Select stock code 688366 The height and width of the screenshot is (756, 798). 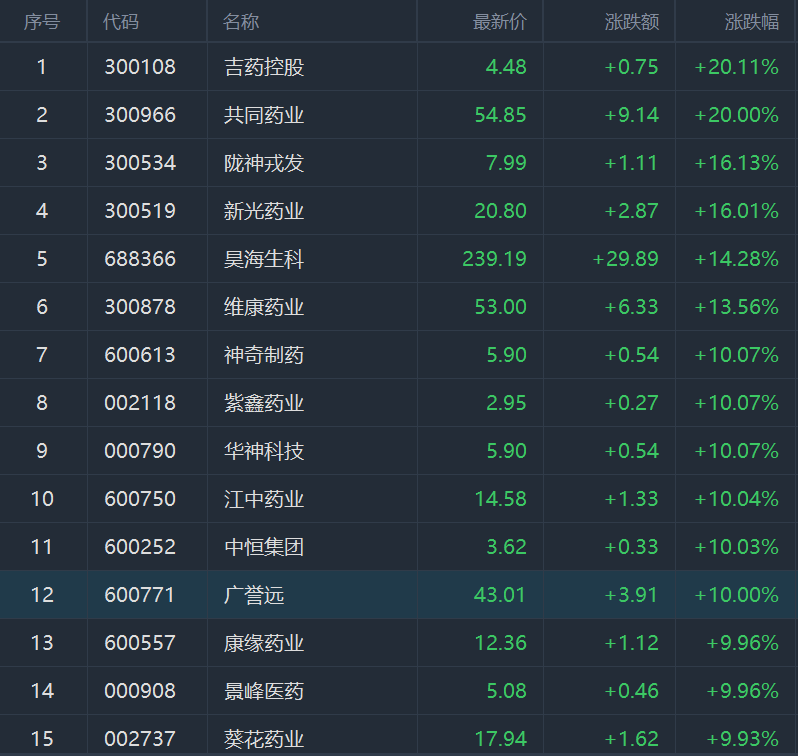click(140, 259)
